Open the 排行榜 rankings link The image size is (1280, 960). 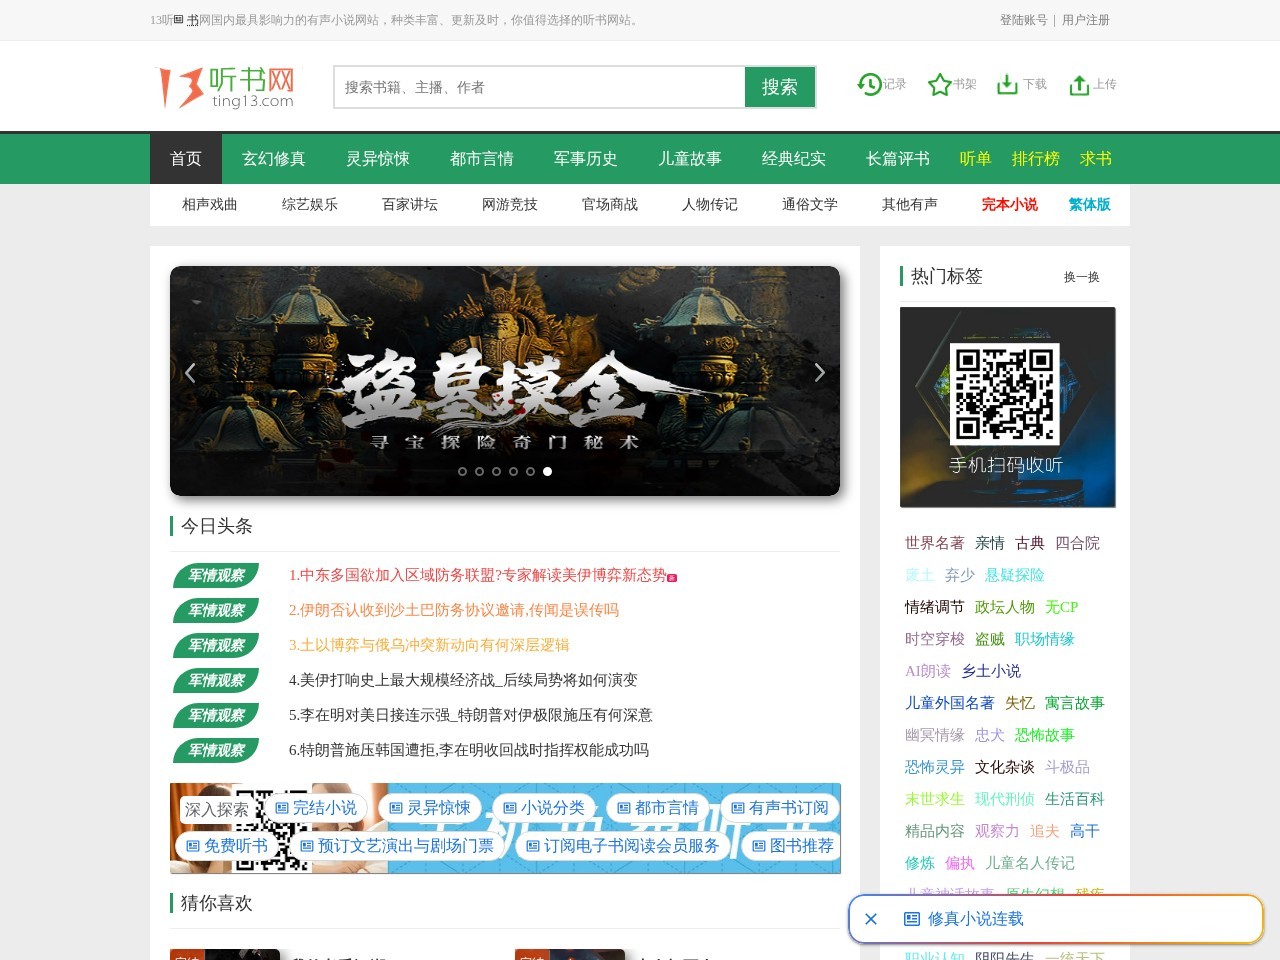click(x=1036, y=159)
